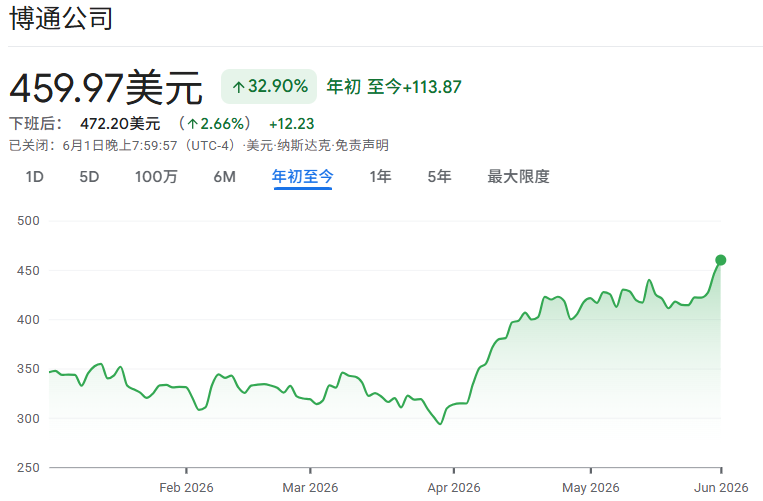Click the 459.97美元 stock price
Image resolution: width=763 pixels, height=501 pixels.
click(106, 88)
